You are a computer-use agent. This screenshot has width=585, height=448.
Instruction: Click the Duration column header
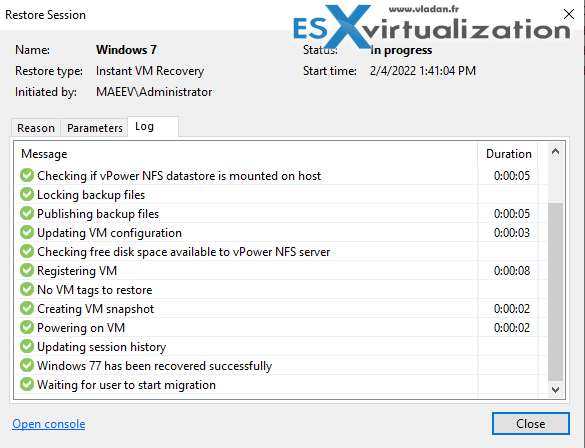(x=508, y=154)
